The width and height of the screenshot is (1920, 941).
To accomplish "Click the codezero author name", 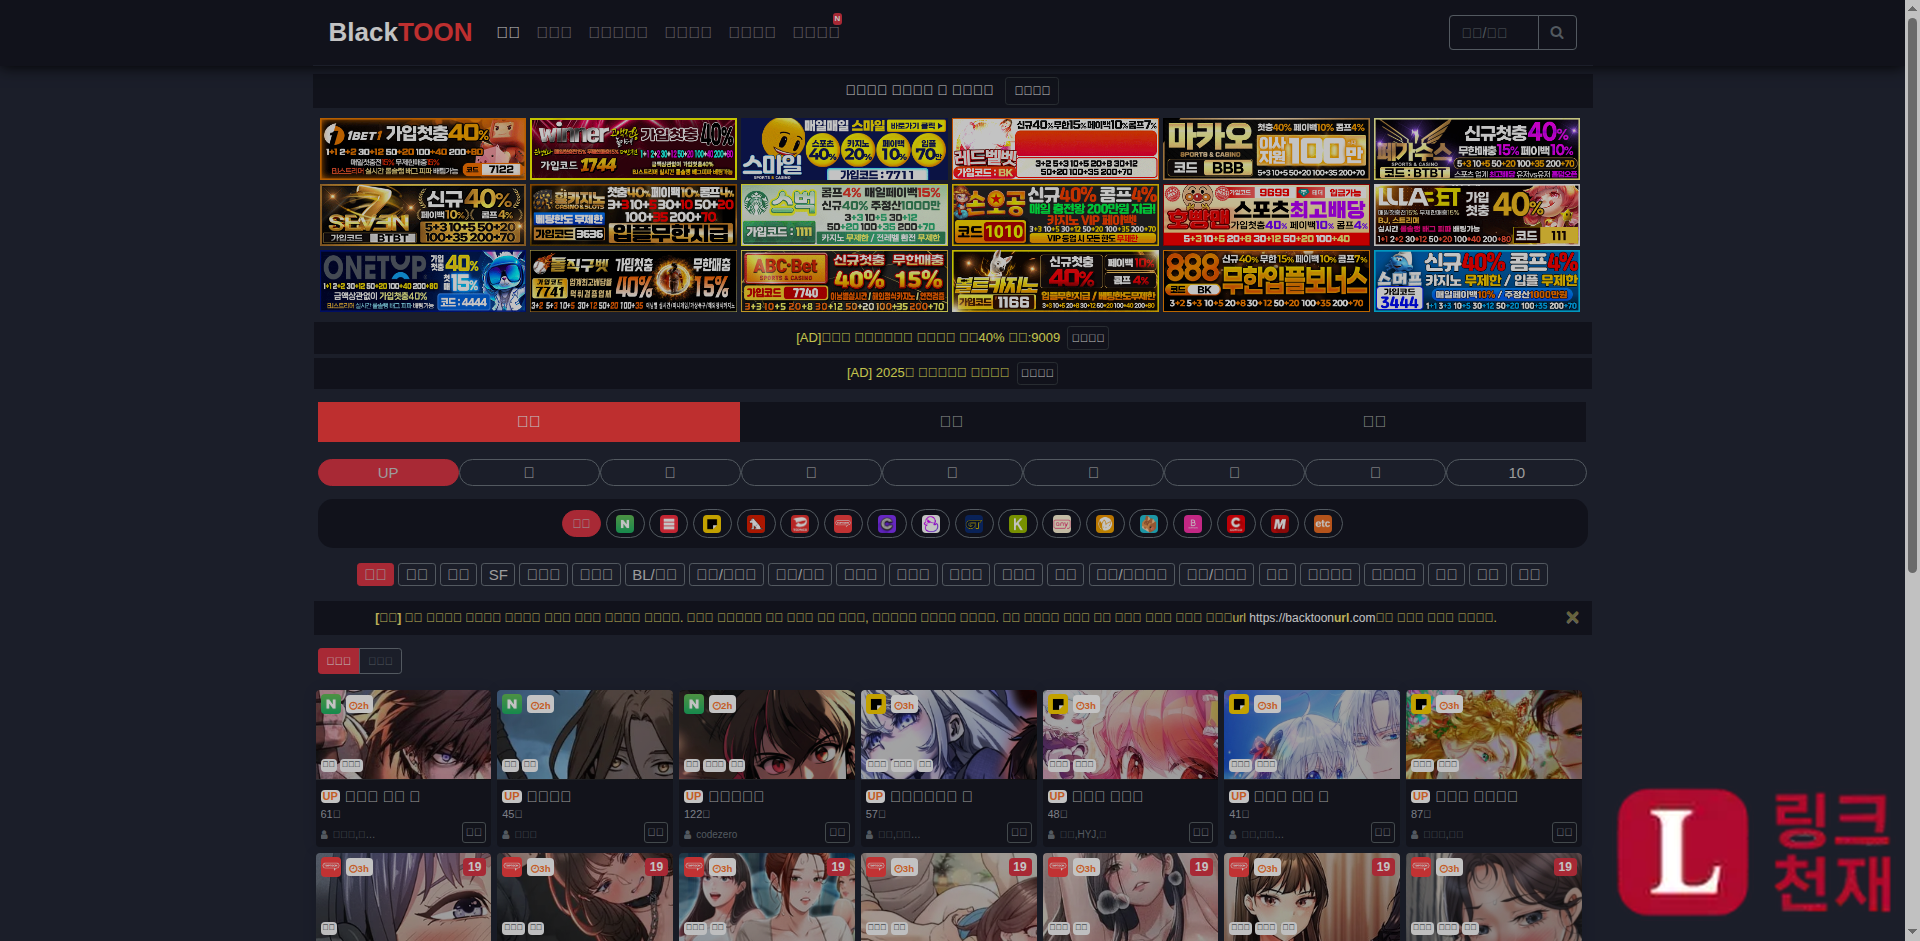I will coord(717,835).
